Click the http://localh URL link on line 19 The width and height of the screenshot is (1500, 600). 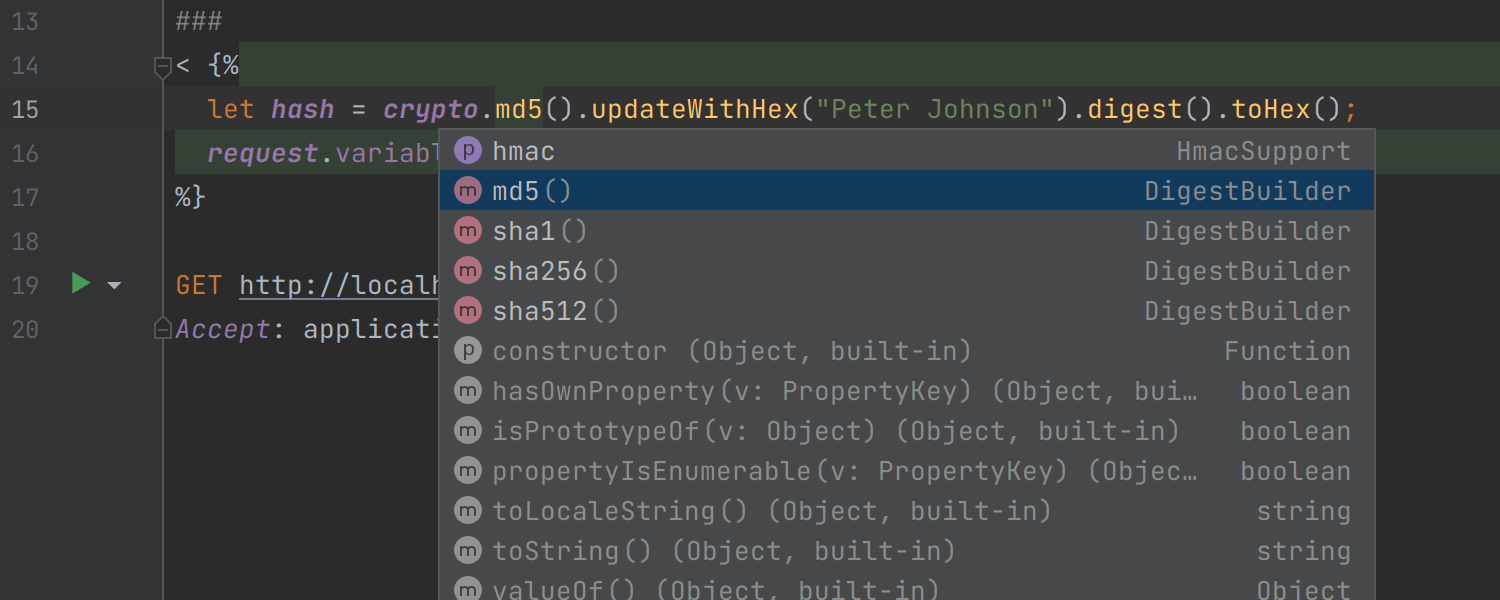tap(339, 285)
